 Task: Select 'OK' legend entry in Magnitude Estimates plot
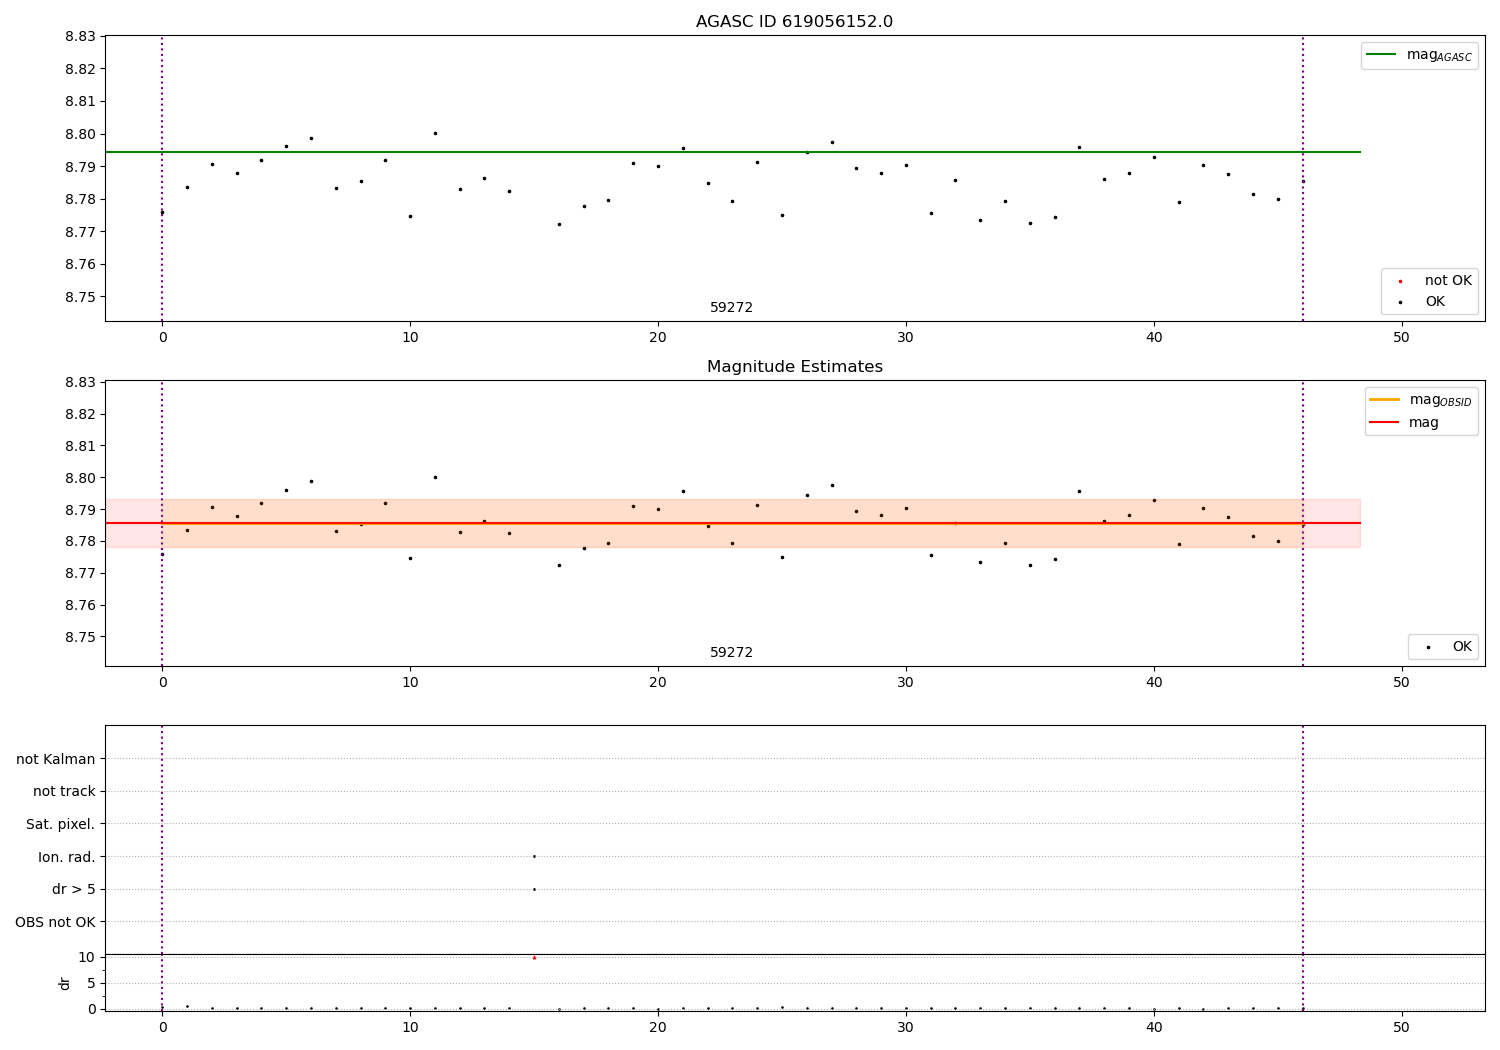pyautogui.click(x=1462, y=647)
